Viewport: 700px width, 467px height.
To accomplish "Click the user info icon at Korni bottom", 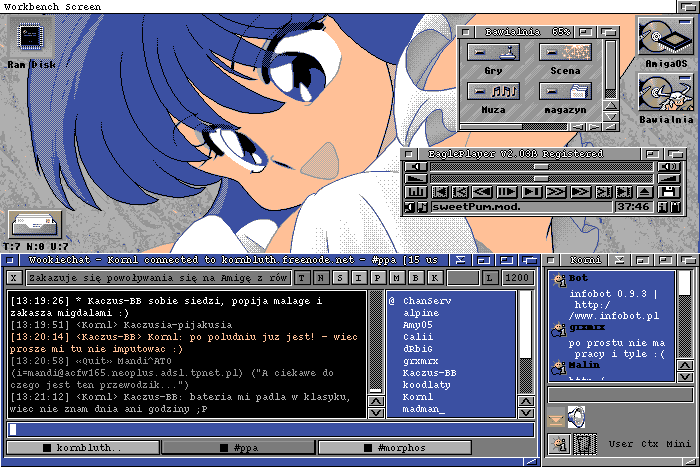I will pos(559,444).
